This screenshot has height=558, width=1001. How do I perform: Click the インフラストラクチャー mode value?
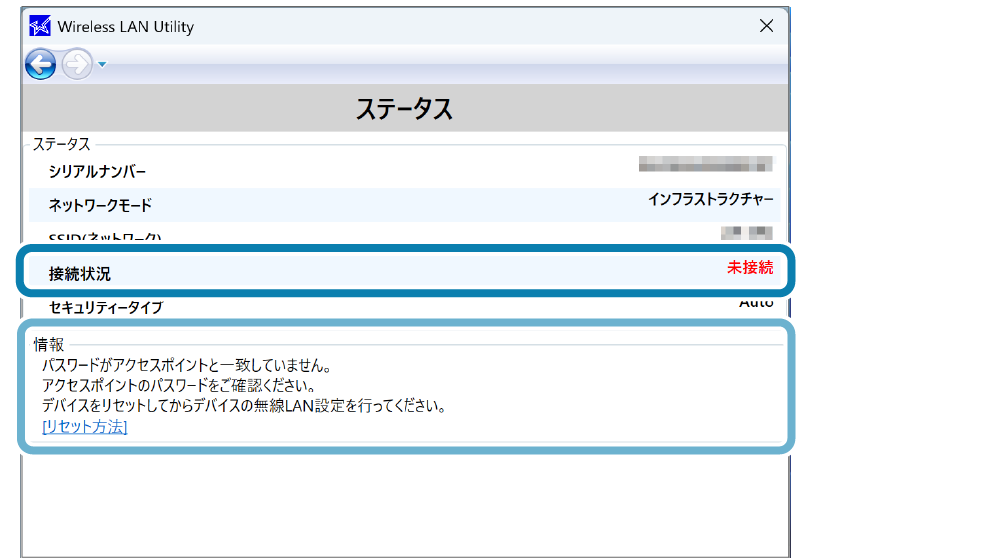tap(710, 199)
